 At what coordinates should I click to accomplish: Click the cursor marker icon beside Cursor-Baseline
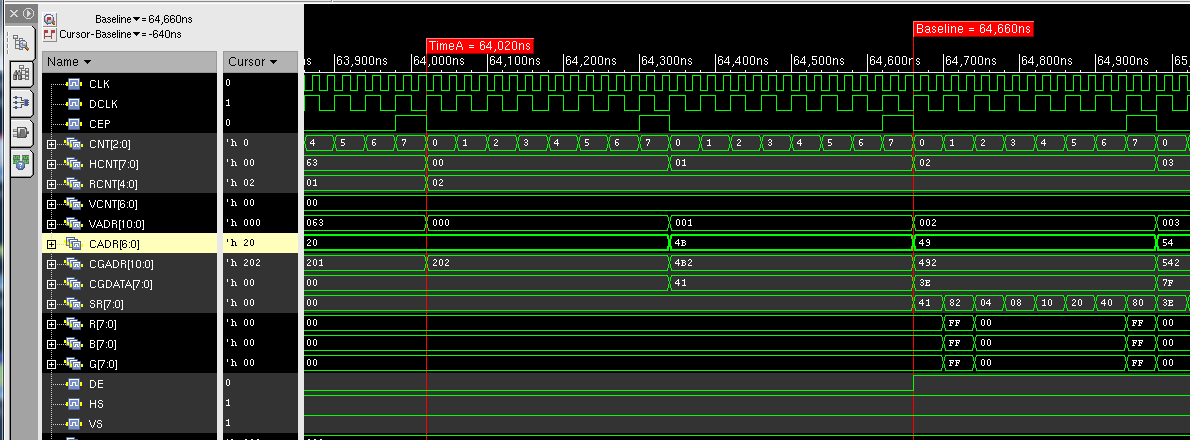[x=50, y=34]
